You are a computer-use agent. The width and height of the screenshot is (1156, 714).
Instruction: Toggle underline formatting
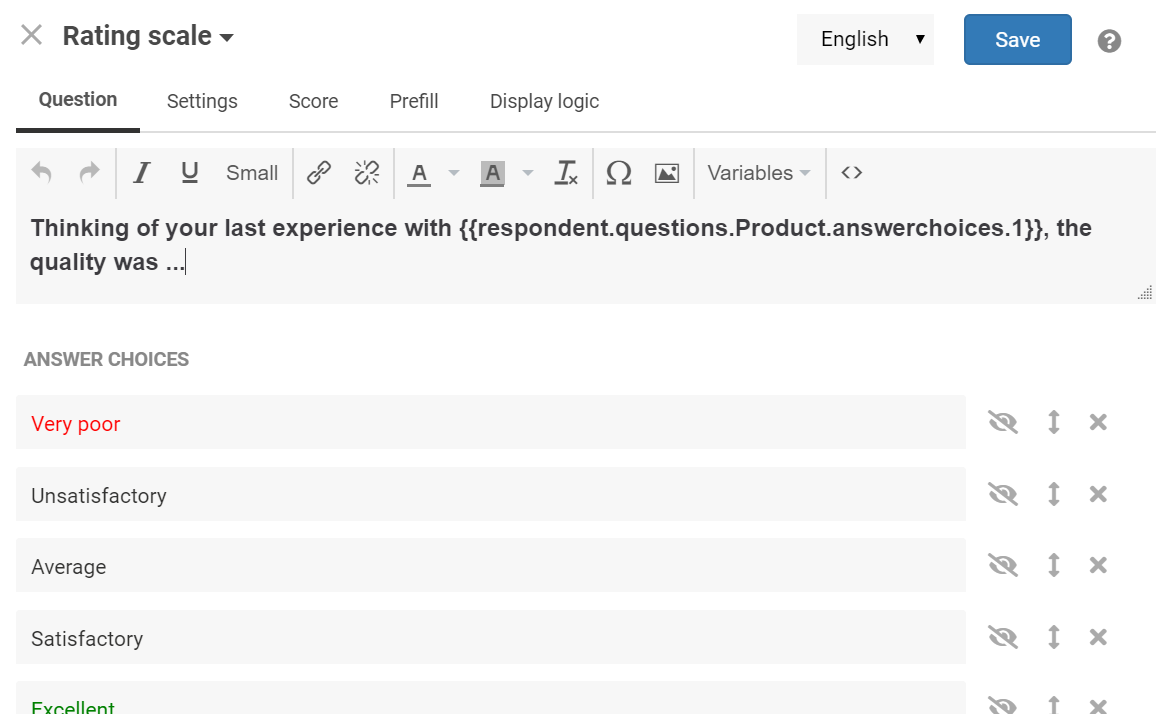[189, 173]
